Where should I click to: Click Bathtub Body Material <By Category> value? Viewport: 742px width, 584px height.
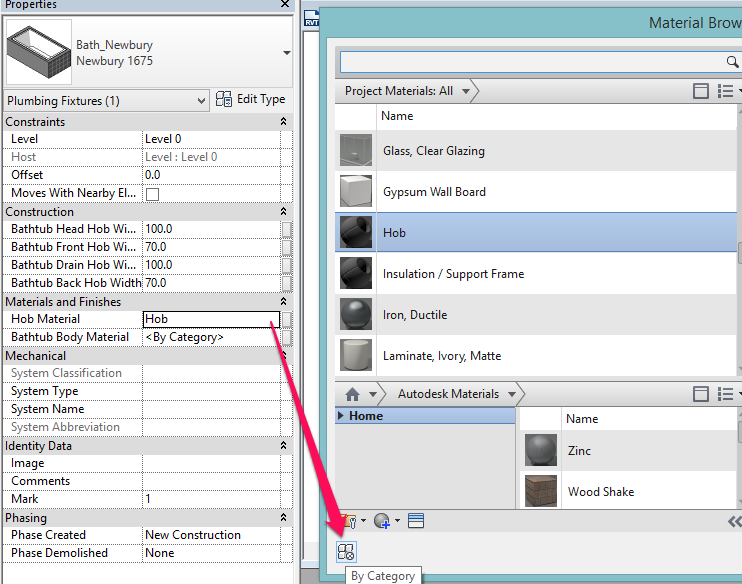pos(212,337)
